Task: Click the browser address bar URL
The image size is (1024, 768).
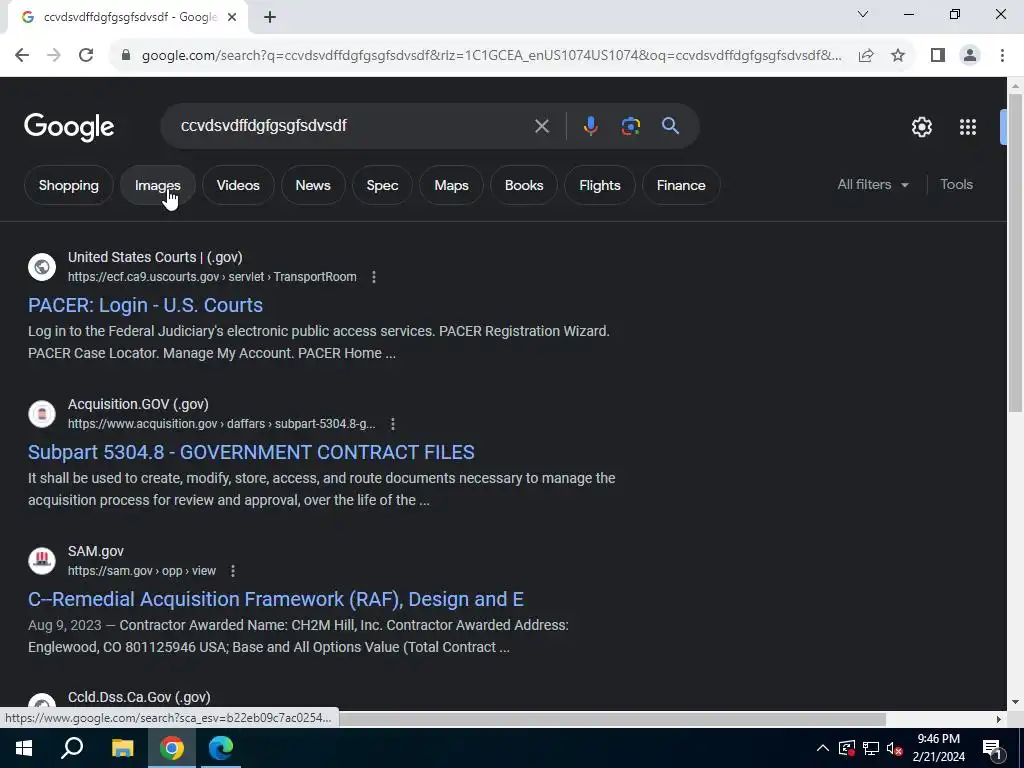Action: pos(491,55)
